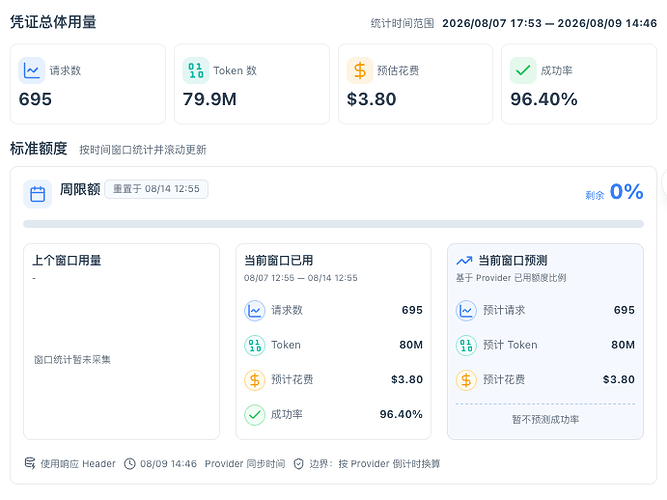Click the Token binary icon in 当前窗口已用
The width and height of the screenshot is (667, 500).
pyautogui.click(x=254, y=345)
